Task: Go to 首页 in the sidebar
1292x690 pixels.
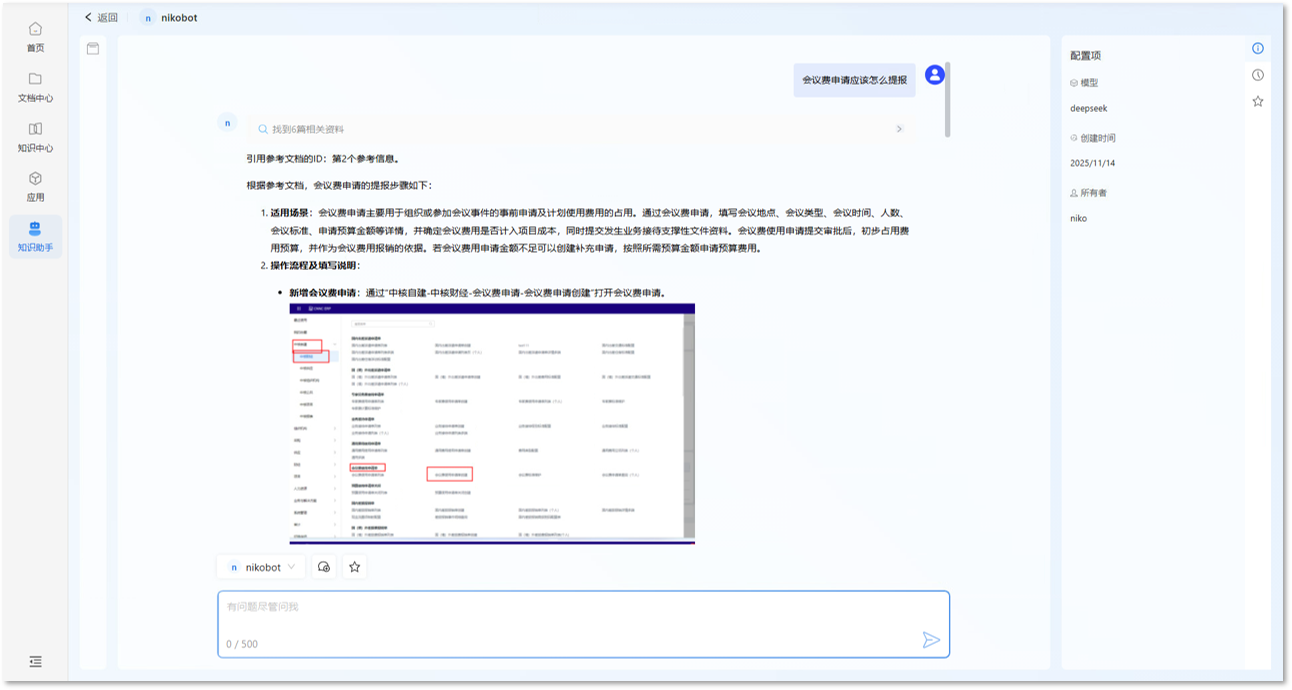Action: click(x=35, y=37)
